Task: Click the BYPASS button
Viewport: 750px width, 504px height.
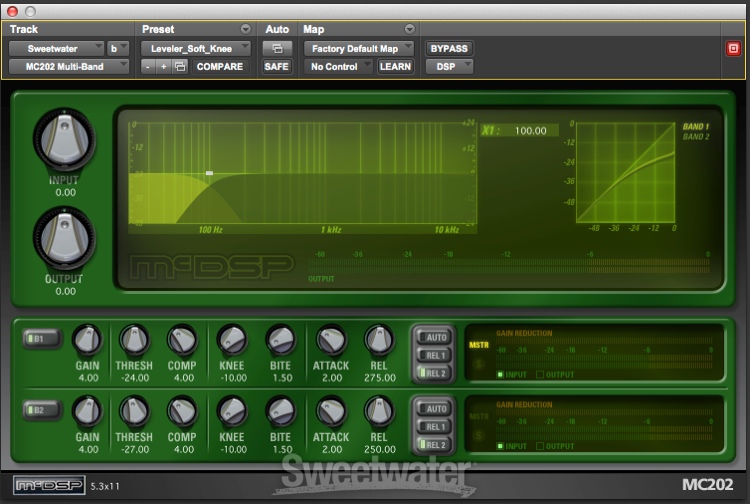Action: pos(449,48)
